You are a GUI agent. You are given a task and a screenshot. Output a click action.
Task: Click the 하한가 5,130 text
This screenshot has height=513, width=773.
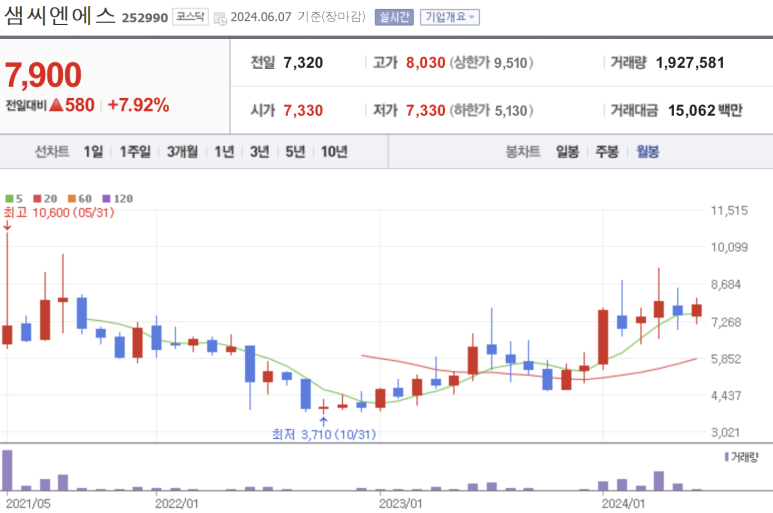pos(491,110)
